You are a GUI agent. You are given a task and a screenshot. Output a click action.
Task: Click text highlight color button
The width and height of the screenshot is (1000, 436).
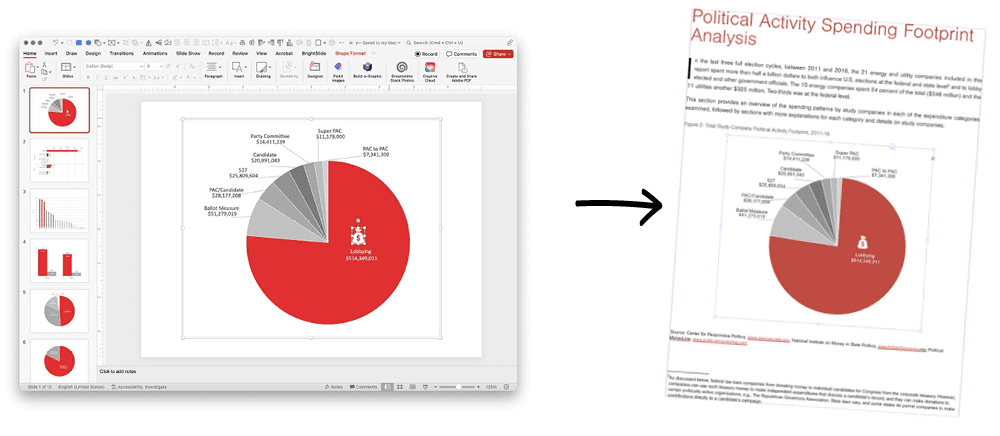click(x=175, y=77)
